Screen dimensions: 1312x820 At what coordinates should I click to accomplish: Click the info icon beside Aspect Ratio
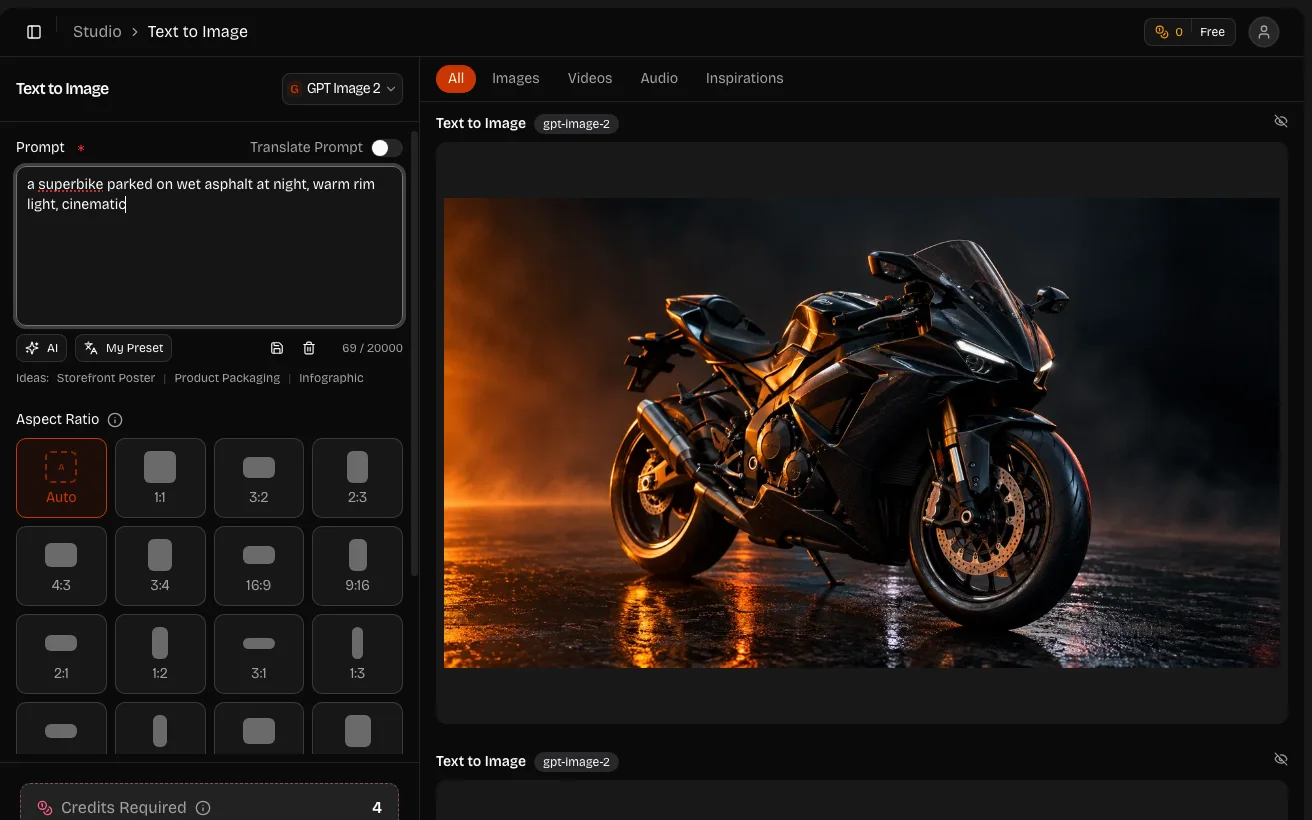click(115, 420)
